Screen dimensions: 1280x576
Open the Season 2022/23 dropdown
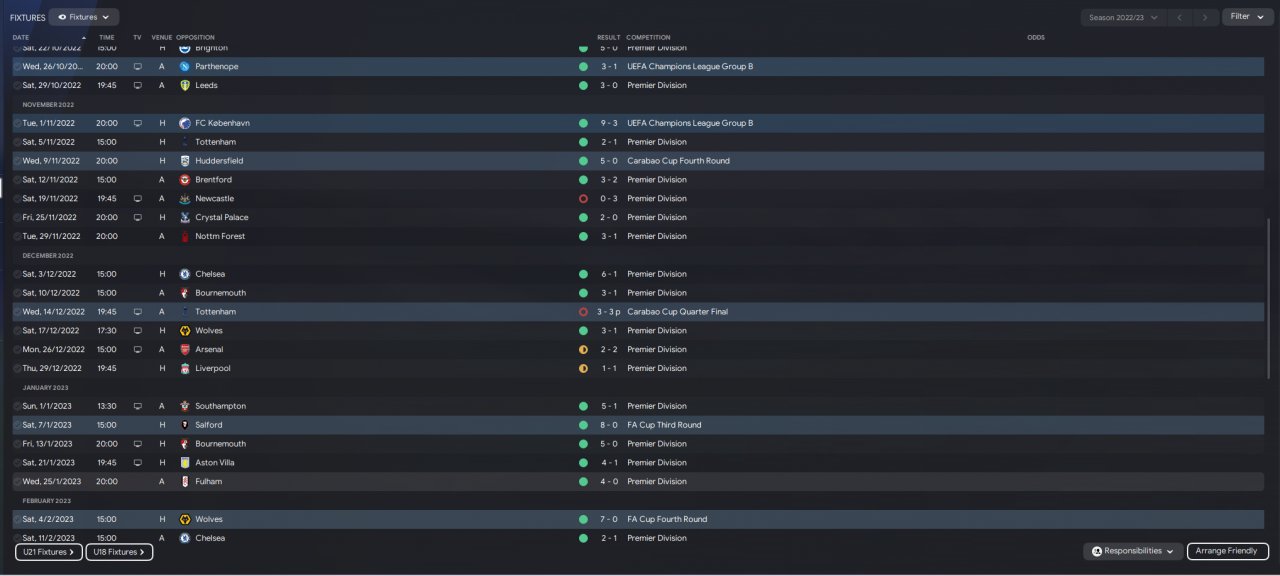[1124, 17]
